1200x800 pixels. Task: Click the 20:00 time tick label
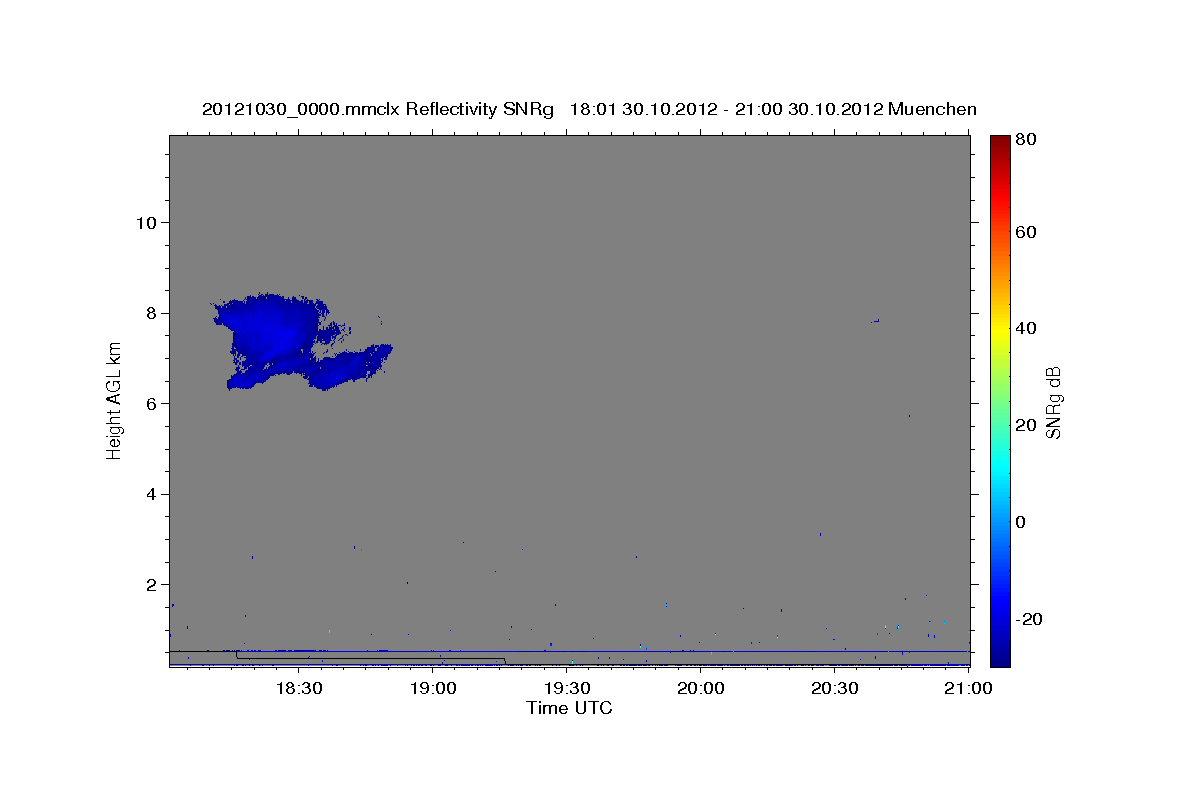701,689
